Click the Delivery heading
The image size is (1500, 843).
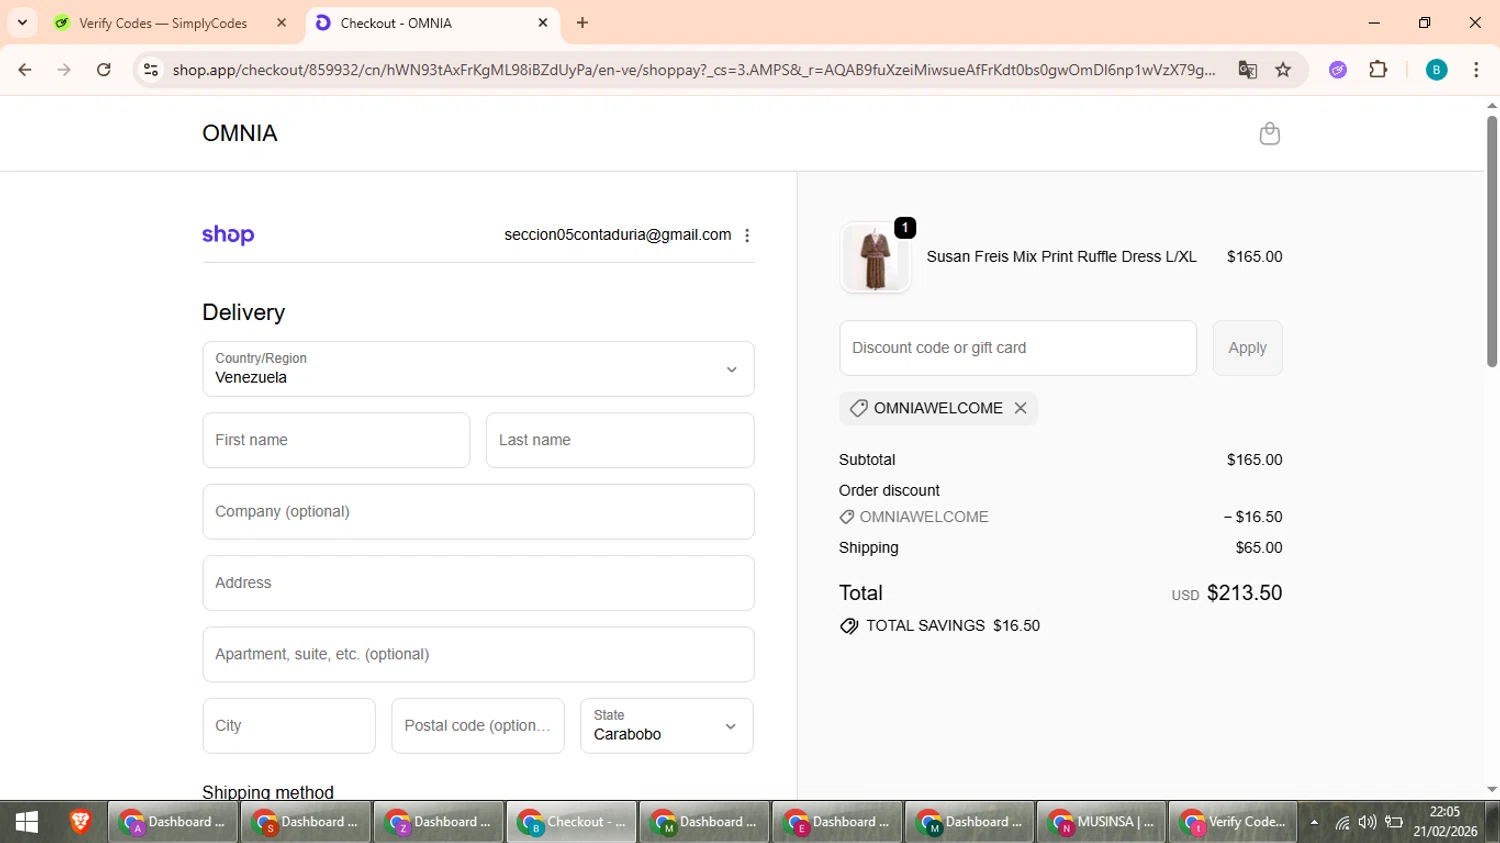tap(244, 313)
